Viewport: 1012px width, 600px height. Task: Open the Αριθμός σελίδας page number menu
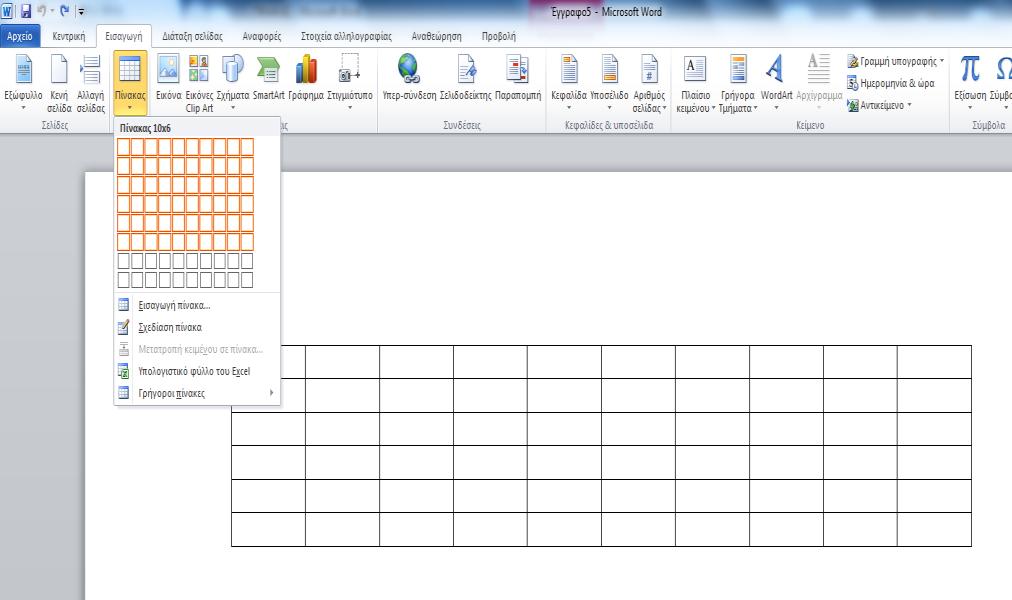click(x=649, y=83)
